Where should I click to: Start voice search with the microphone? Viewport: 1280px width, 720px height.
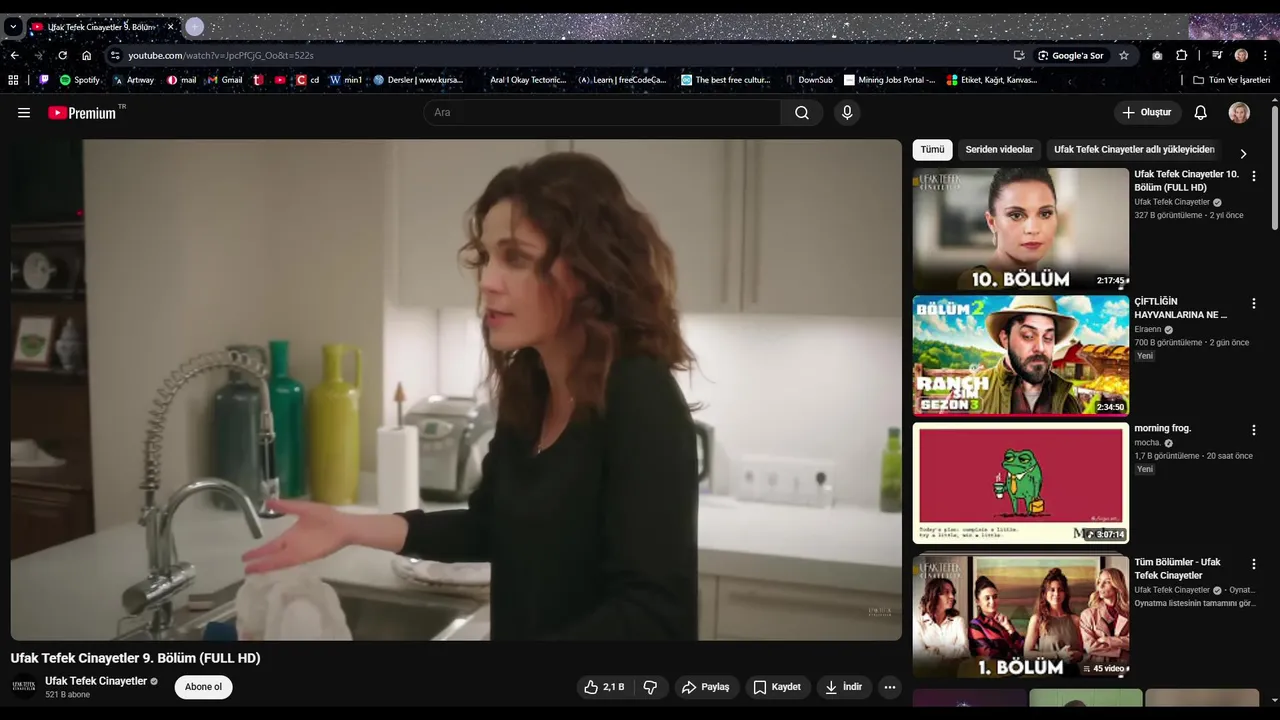[847, 113]
